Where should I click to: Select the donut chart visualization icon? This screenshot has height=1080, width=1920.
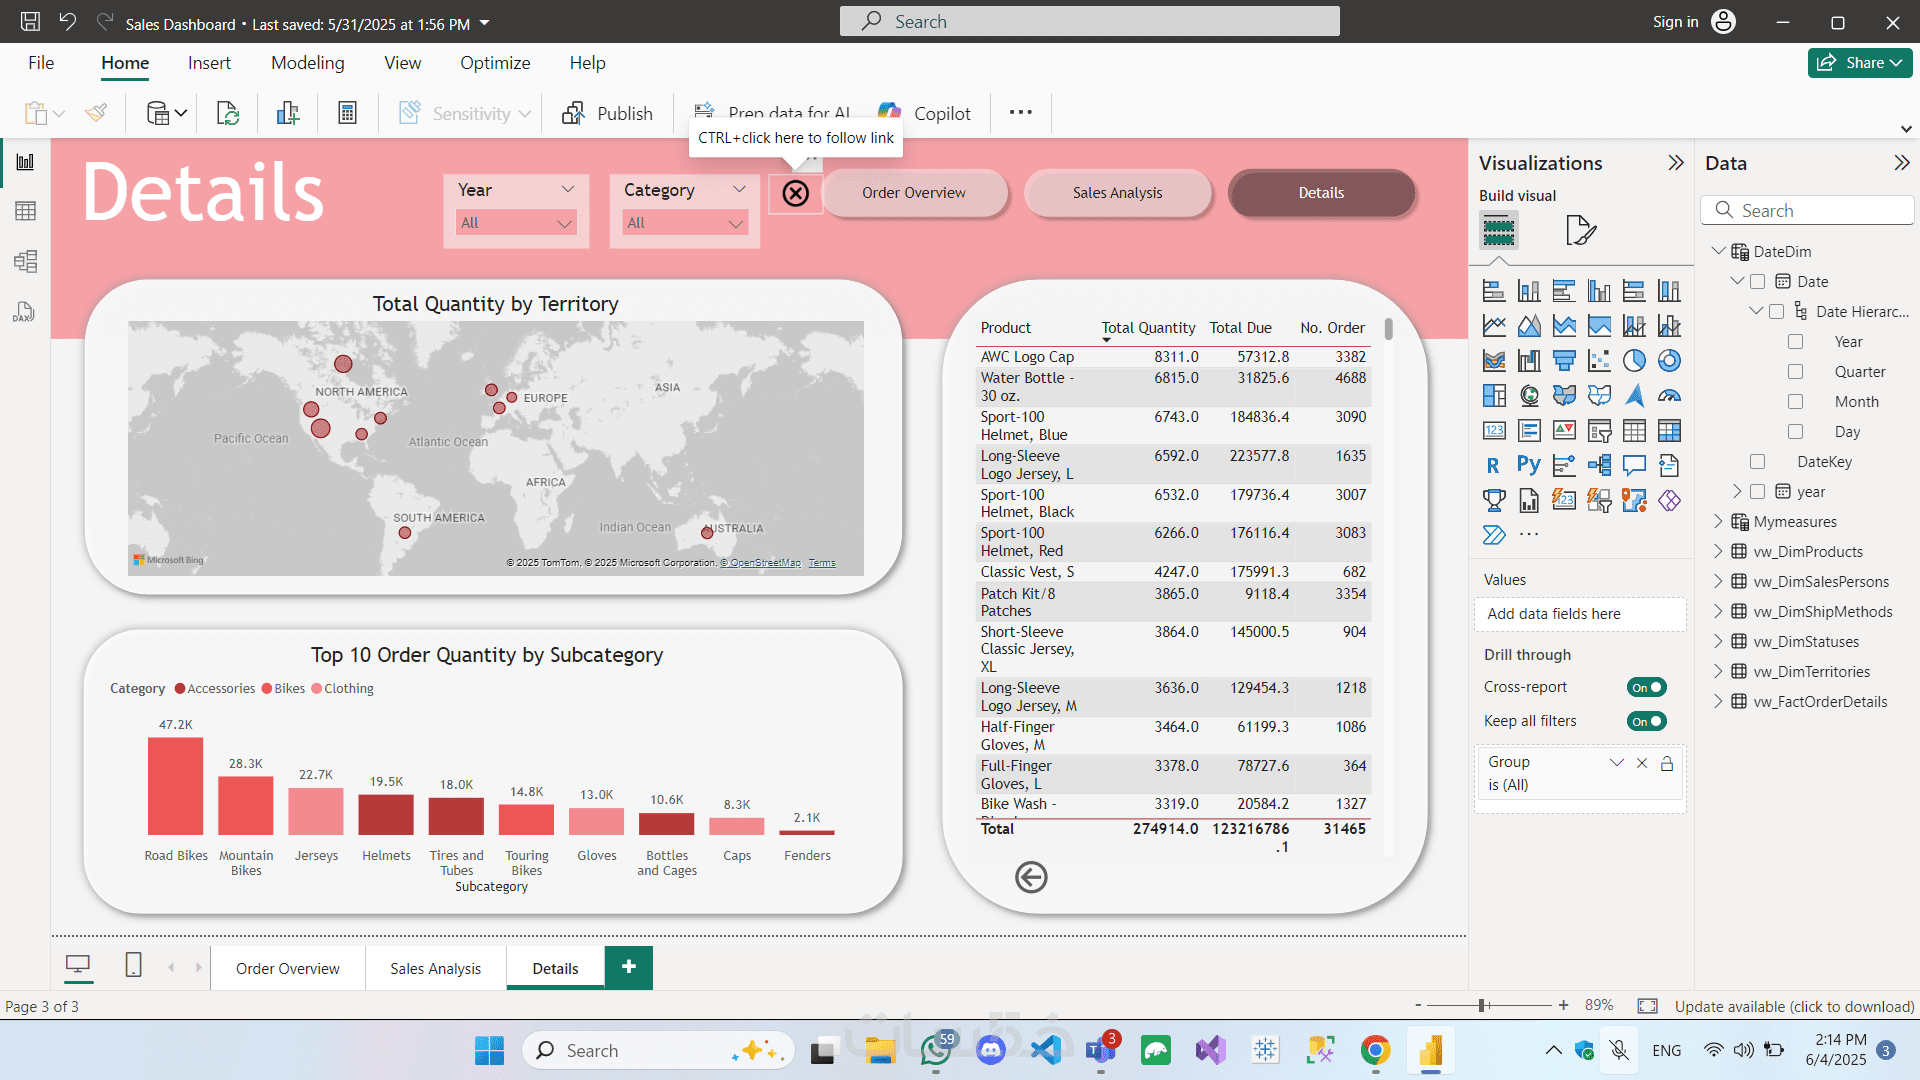click(1669, 361)
